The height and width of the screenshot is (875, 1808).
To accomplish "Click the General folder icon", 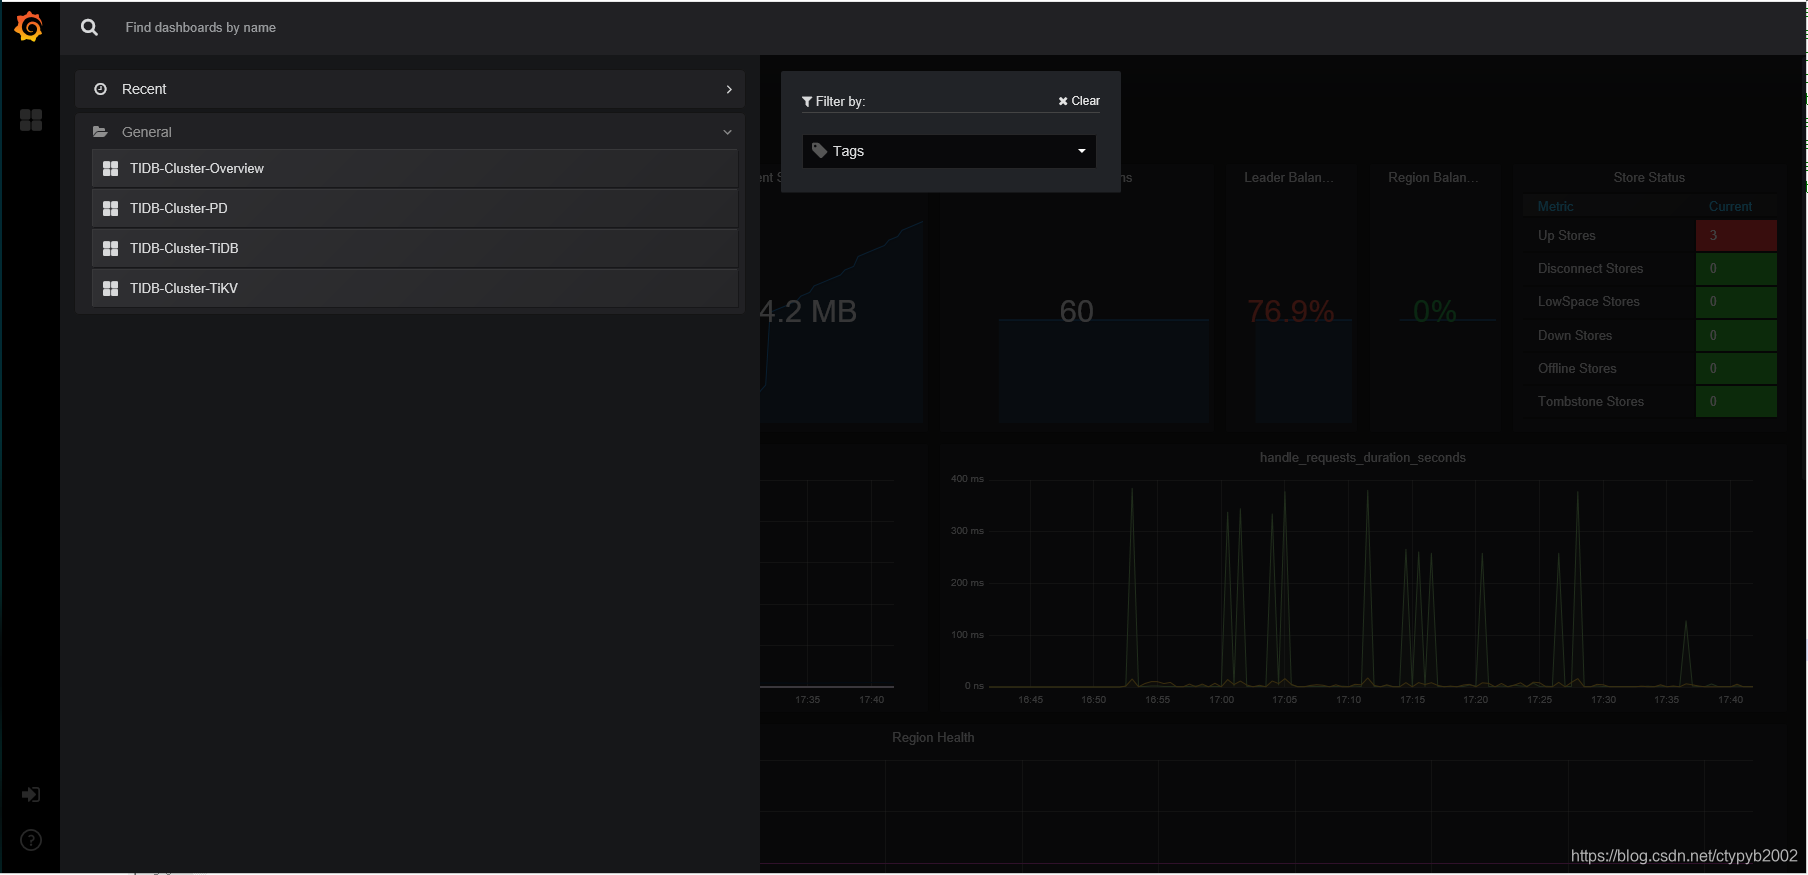I will click(x=100, y=132).
